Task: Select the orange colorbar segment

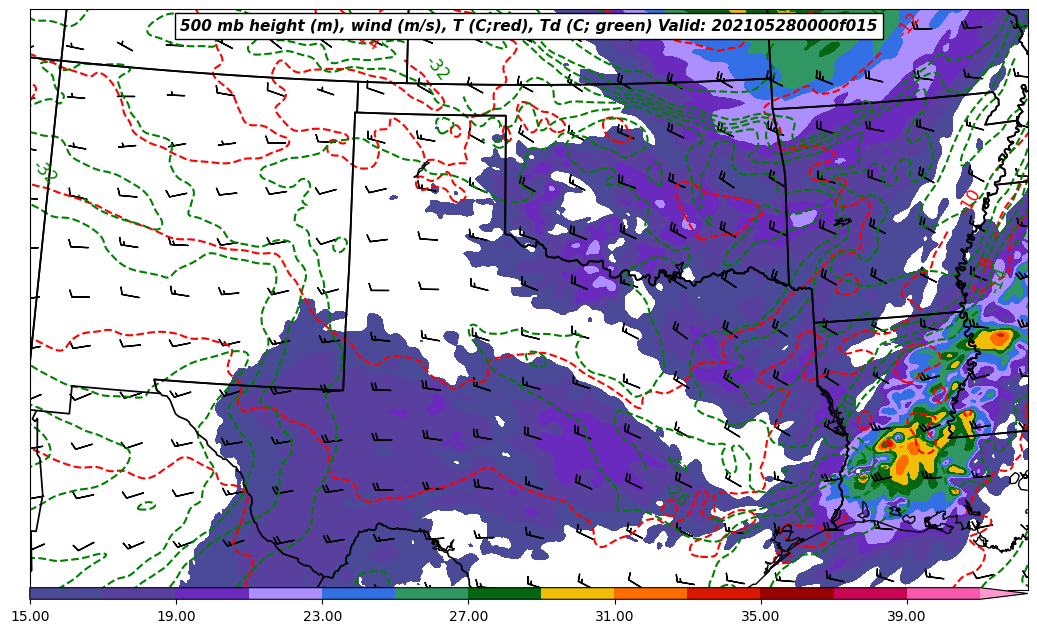Action: click(650, 593)
